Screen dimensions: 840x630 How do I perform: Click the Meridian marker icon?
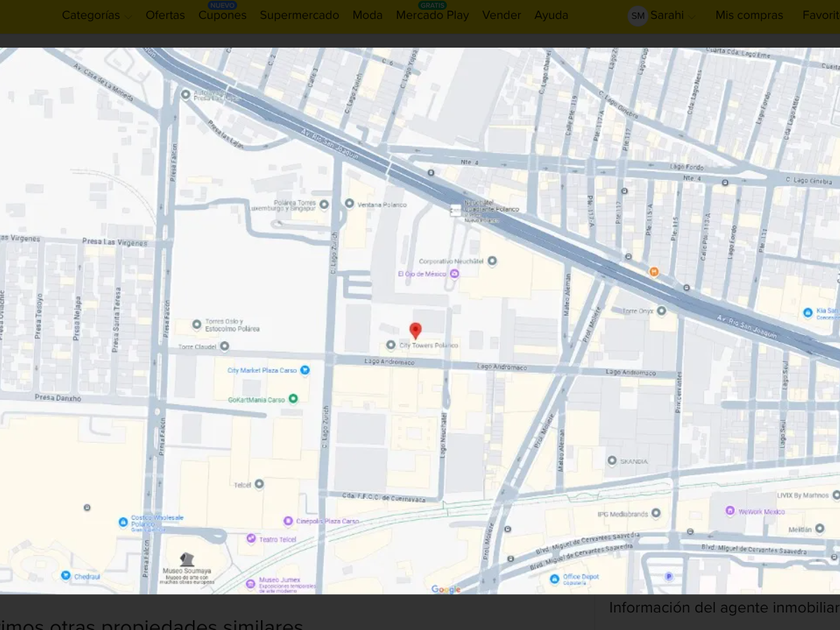(820, 529)
